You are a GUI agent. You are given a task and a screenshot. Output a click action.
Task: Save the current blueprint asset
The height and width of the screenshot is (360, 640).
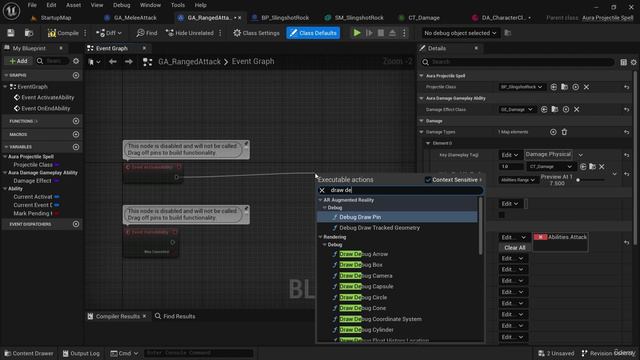[11, 33]
